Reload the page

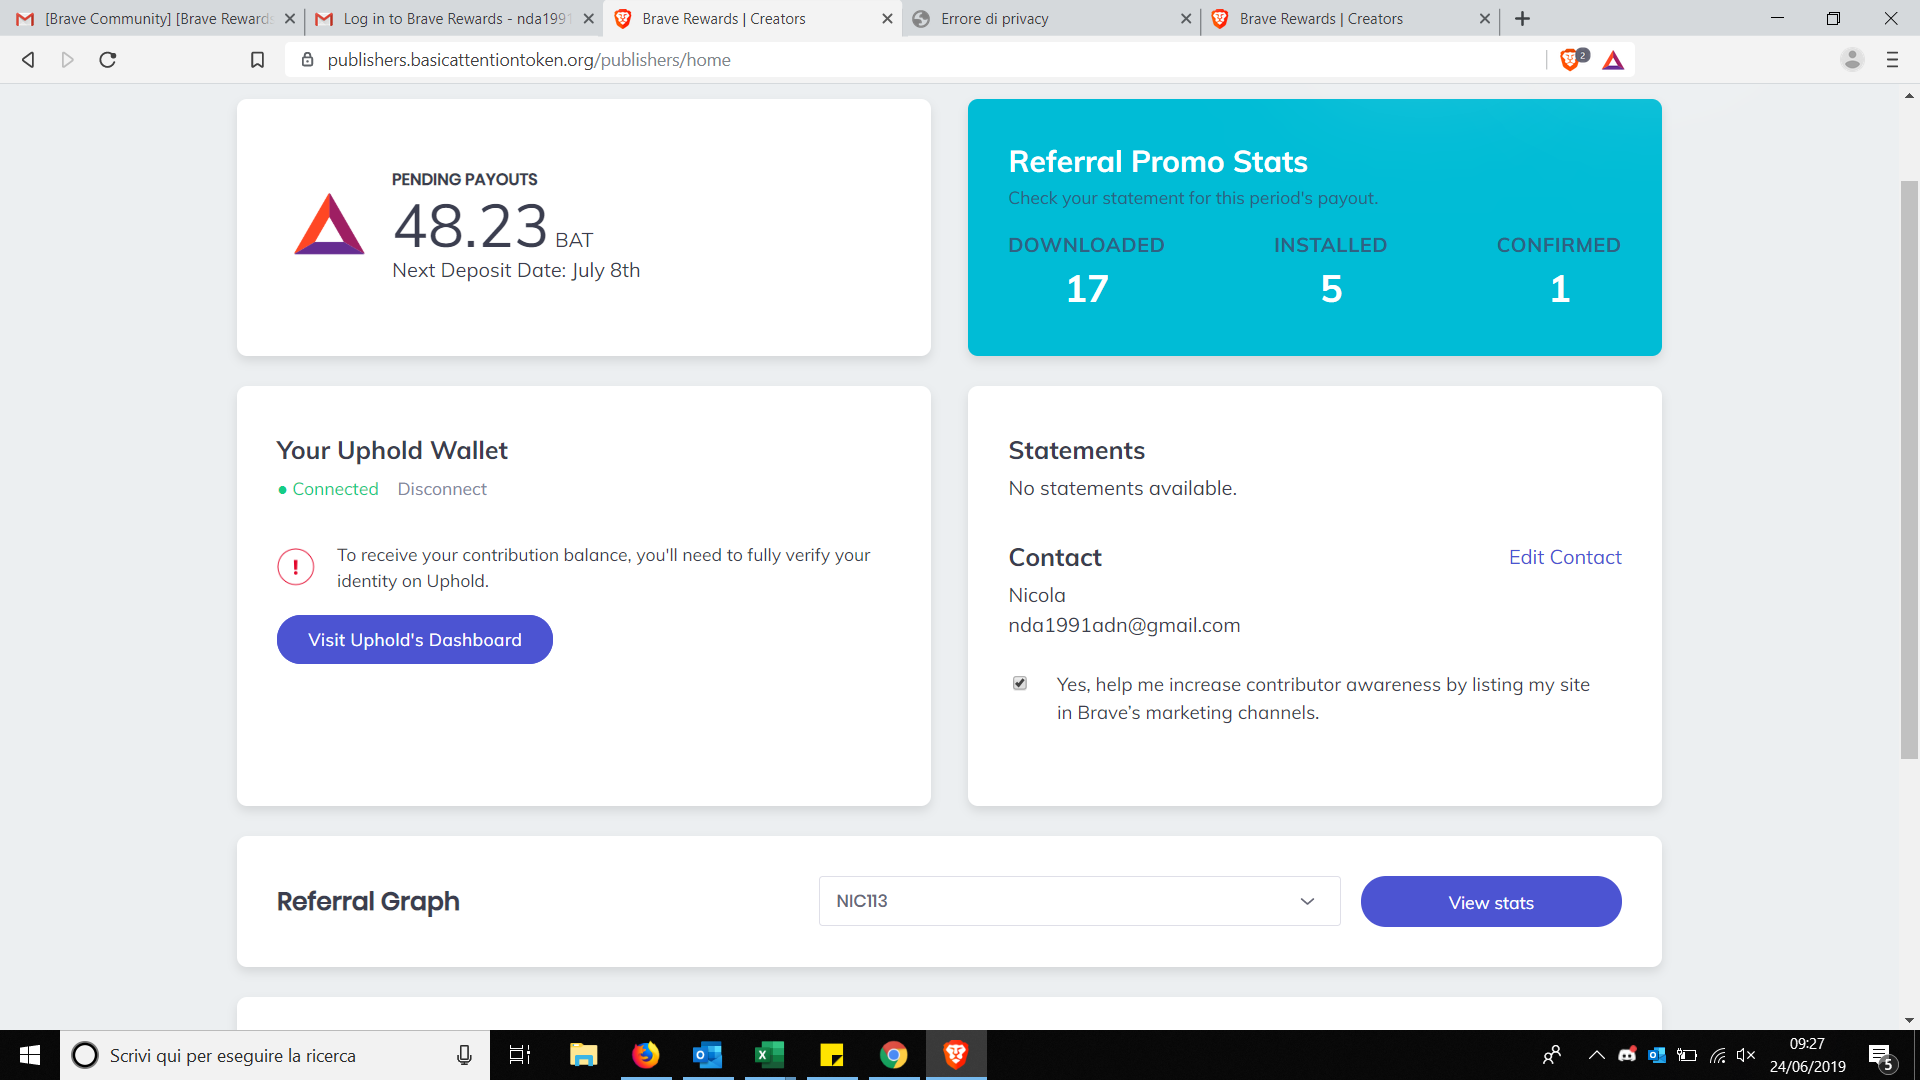tap(108, 60)
